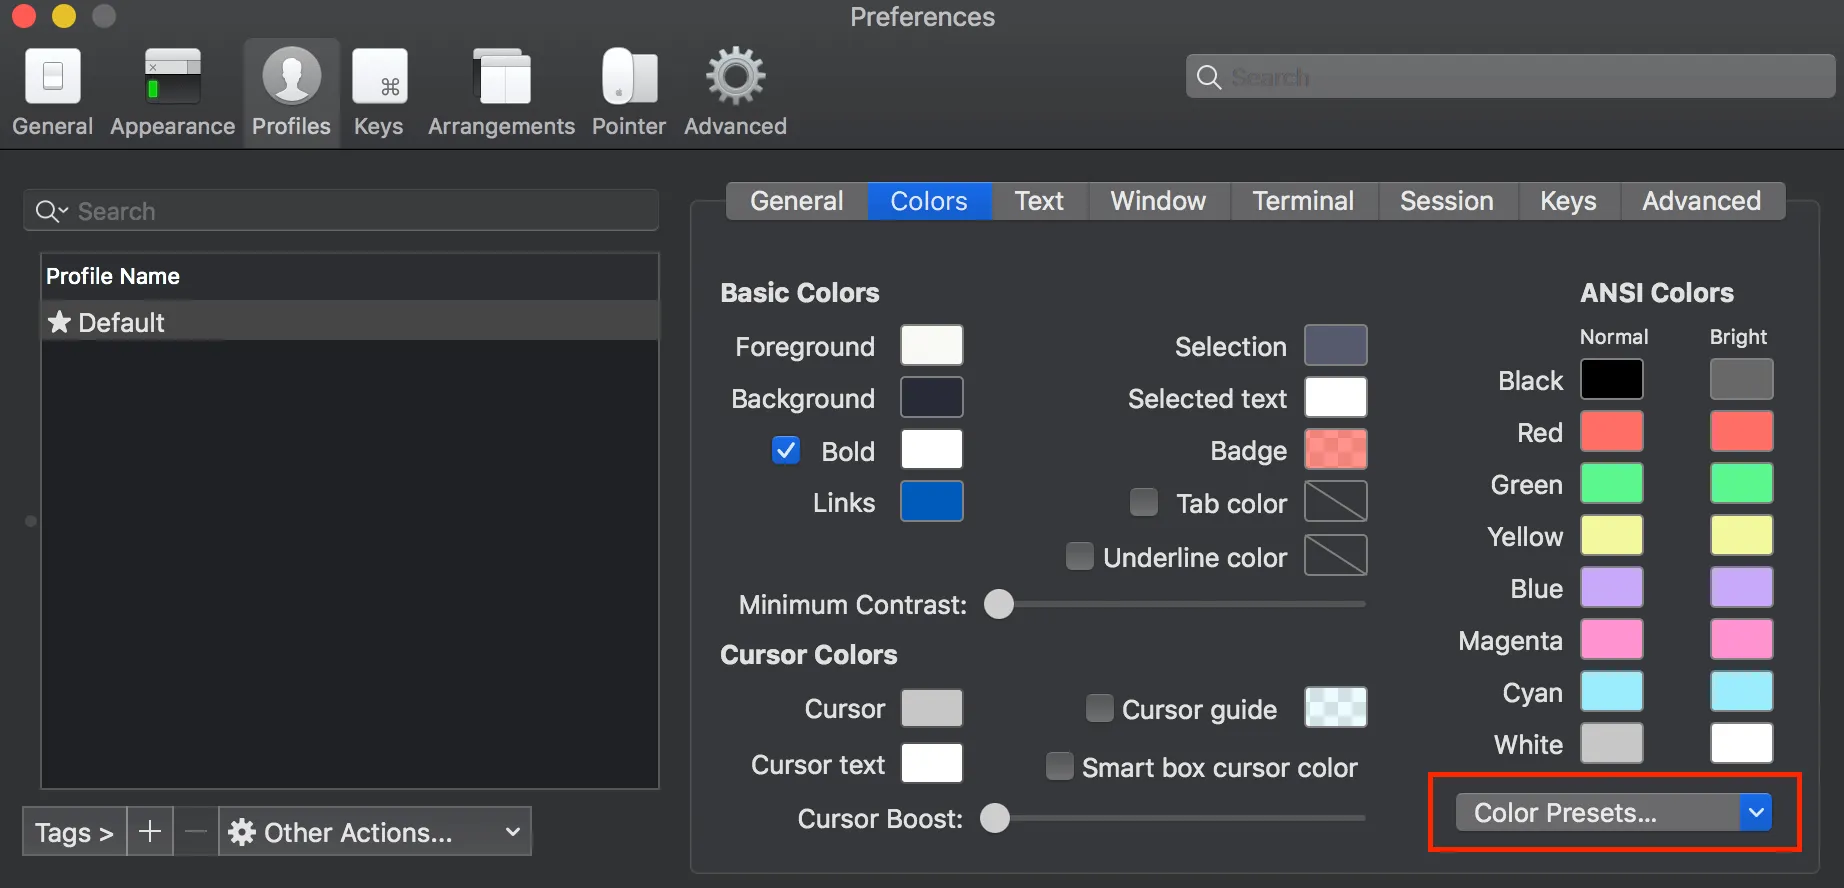
Task: Open the Tab color swatch
Action: pos(1336,501)
